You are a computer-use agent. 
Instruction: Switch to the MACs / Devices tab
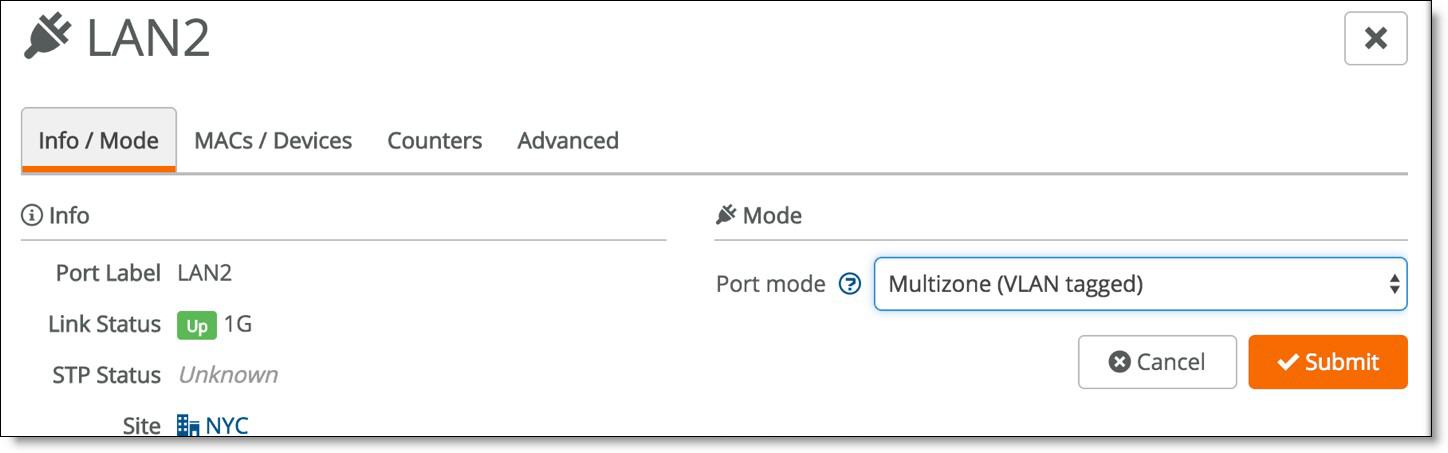pos(273,141)
